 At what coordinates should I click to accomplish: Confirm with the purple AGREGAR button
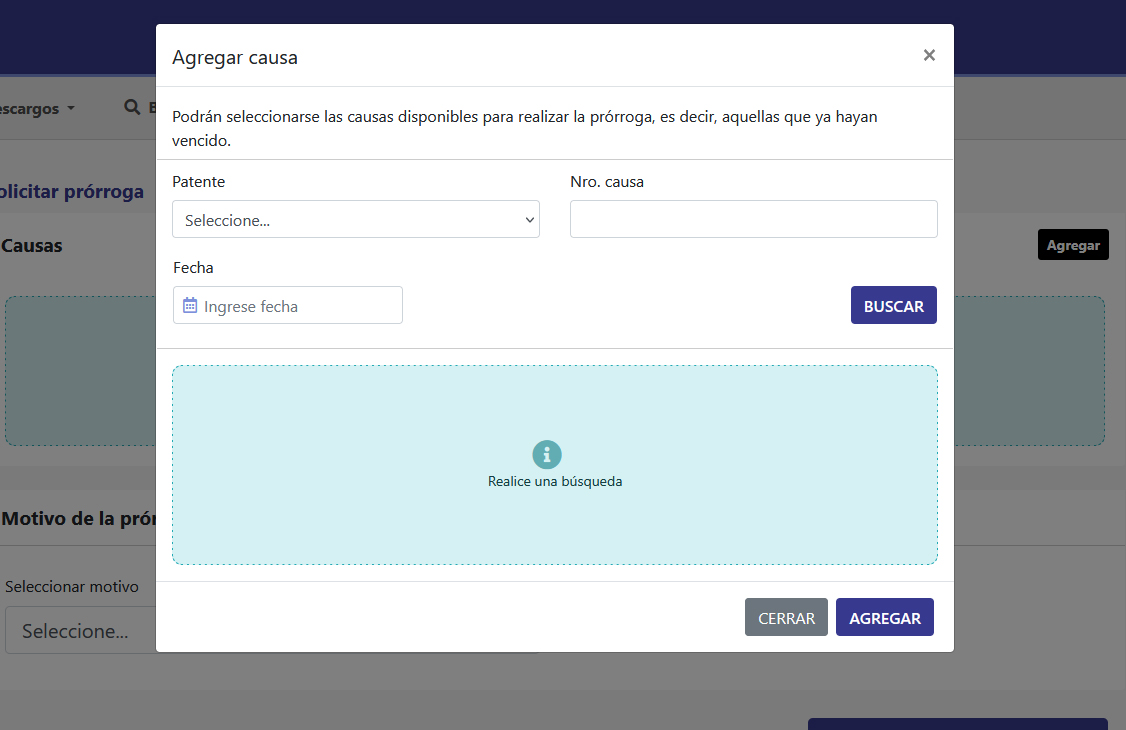click(x=884, y=618)
